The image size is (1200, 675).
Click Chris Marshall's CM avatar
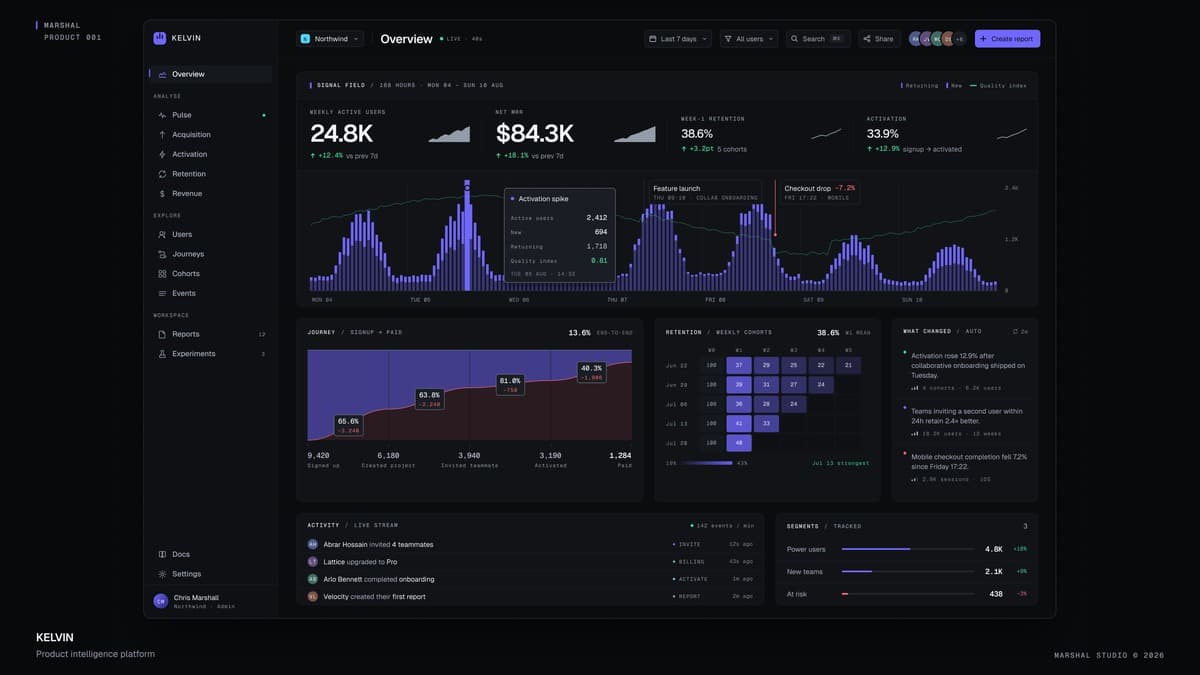[x=160, y=601]
